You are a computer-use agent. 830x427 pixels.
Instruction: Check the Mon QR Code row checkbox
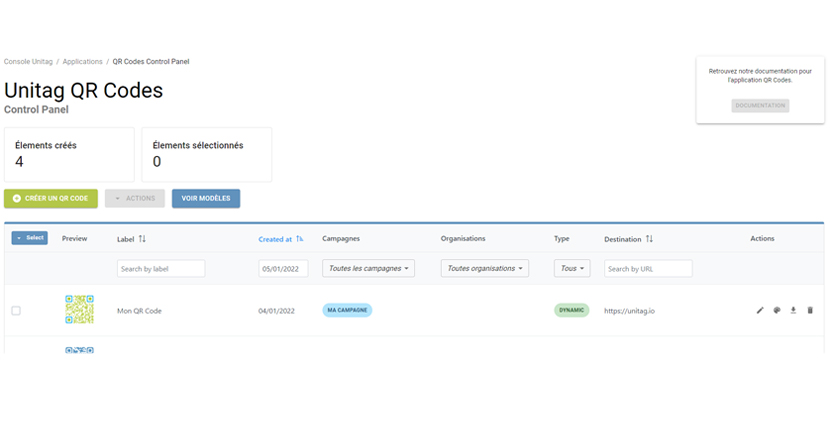pos(15,311)
